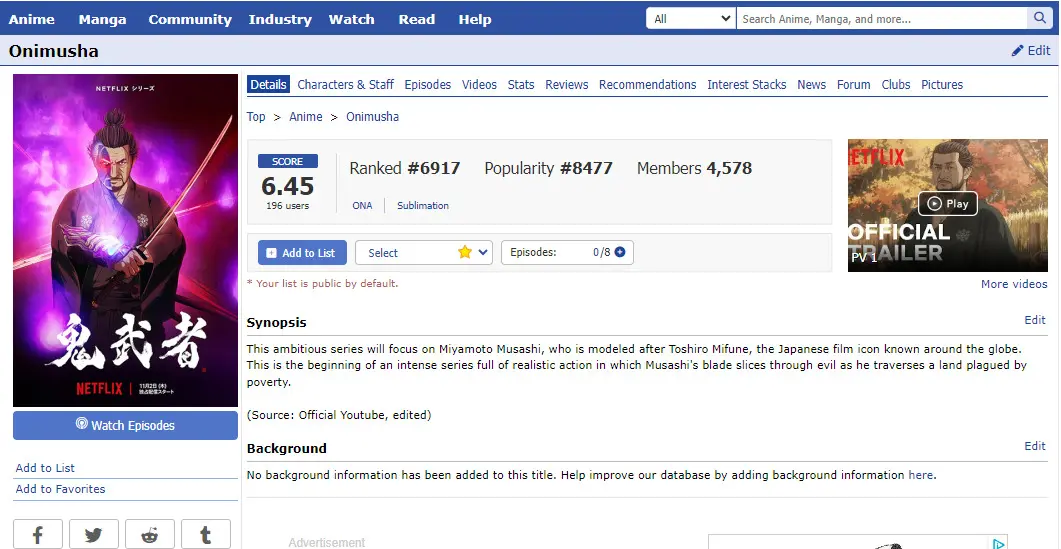The width and height of the screenshot is (1061, 549).
Task: Click the blue Add to List button
Action: 302,252
